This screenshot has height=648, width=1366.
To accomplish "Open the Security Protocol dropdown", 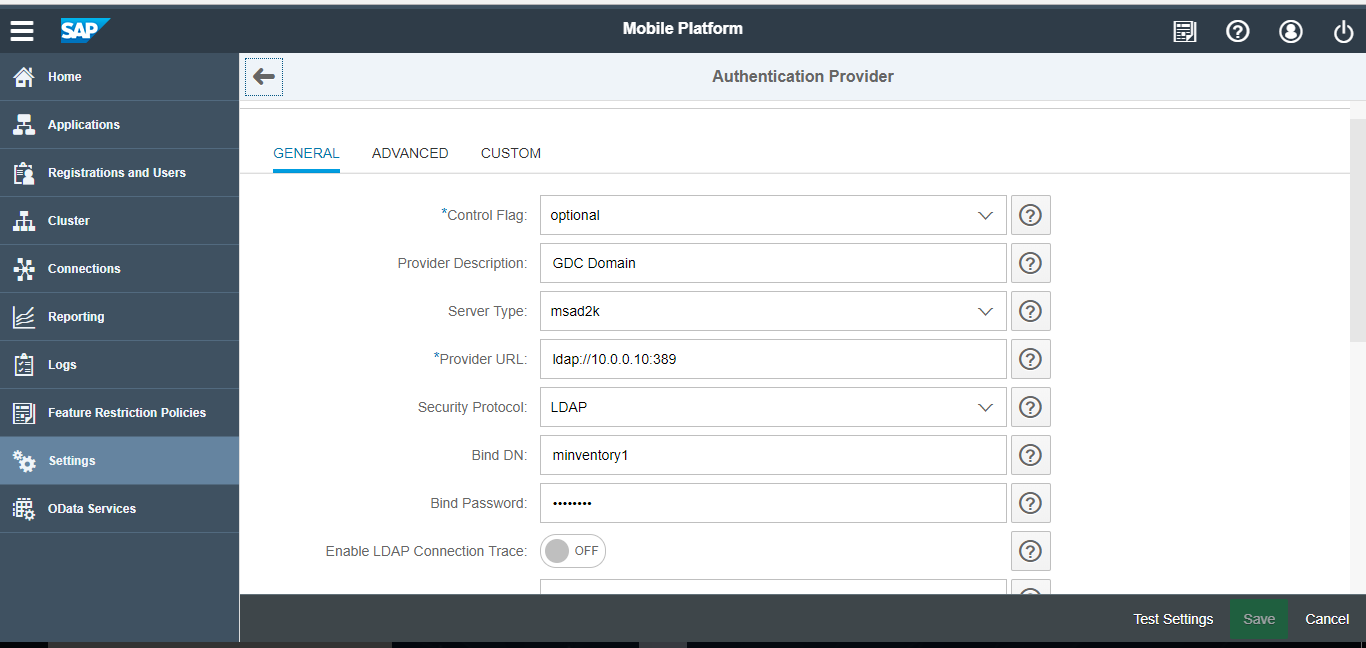I will 984,407.
